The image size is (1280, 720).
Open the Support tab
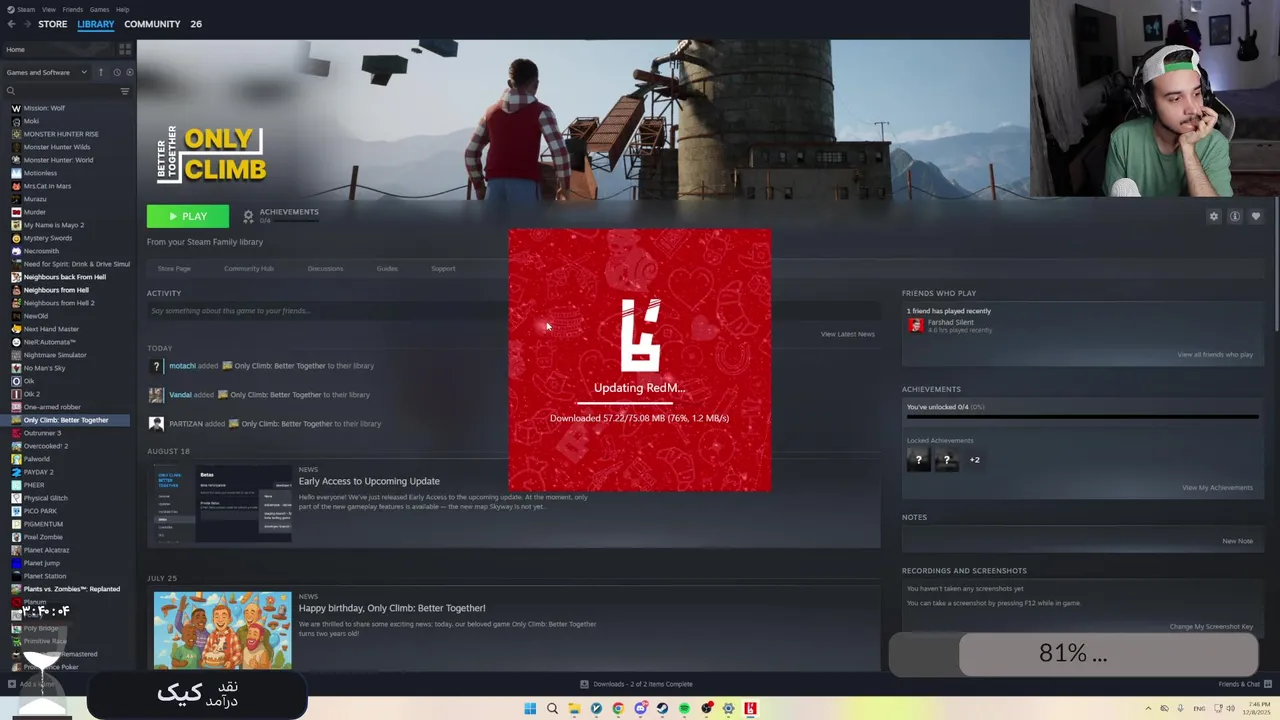tap(443, 268)
